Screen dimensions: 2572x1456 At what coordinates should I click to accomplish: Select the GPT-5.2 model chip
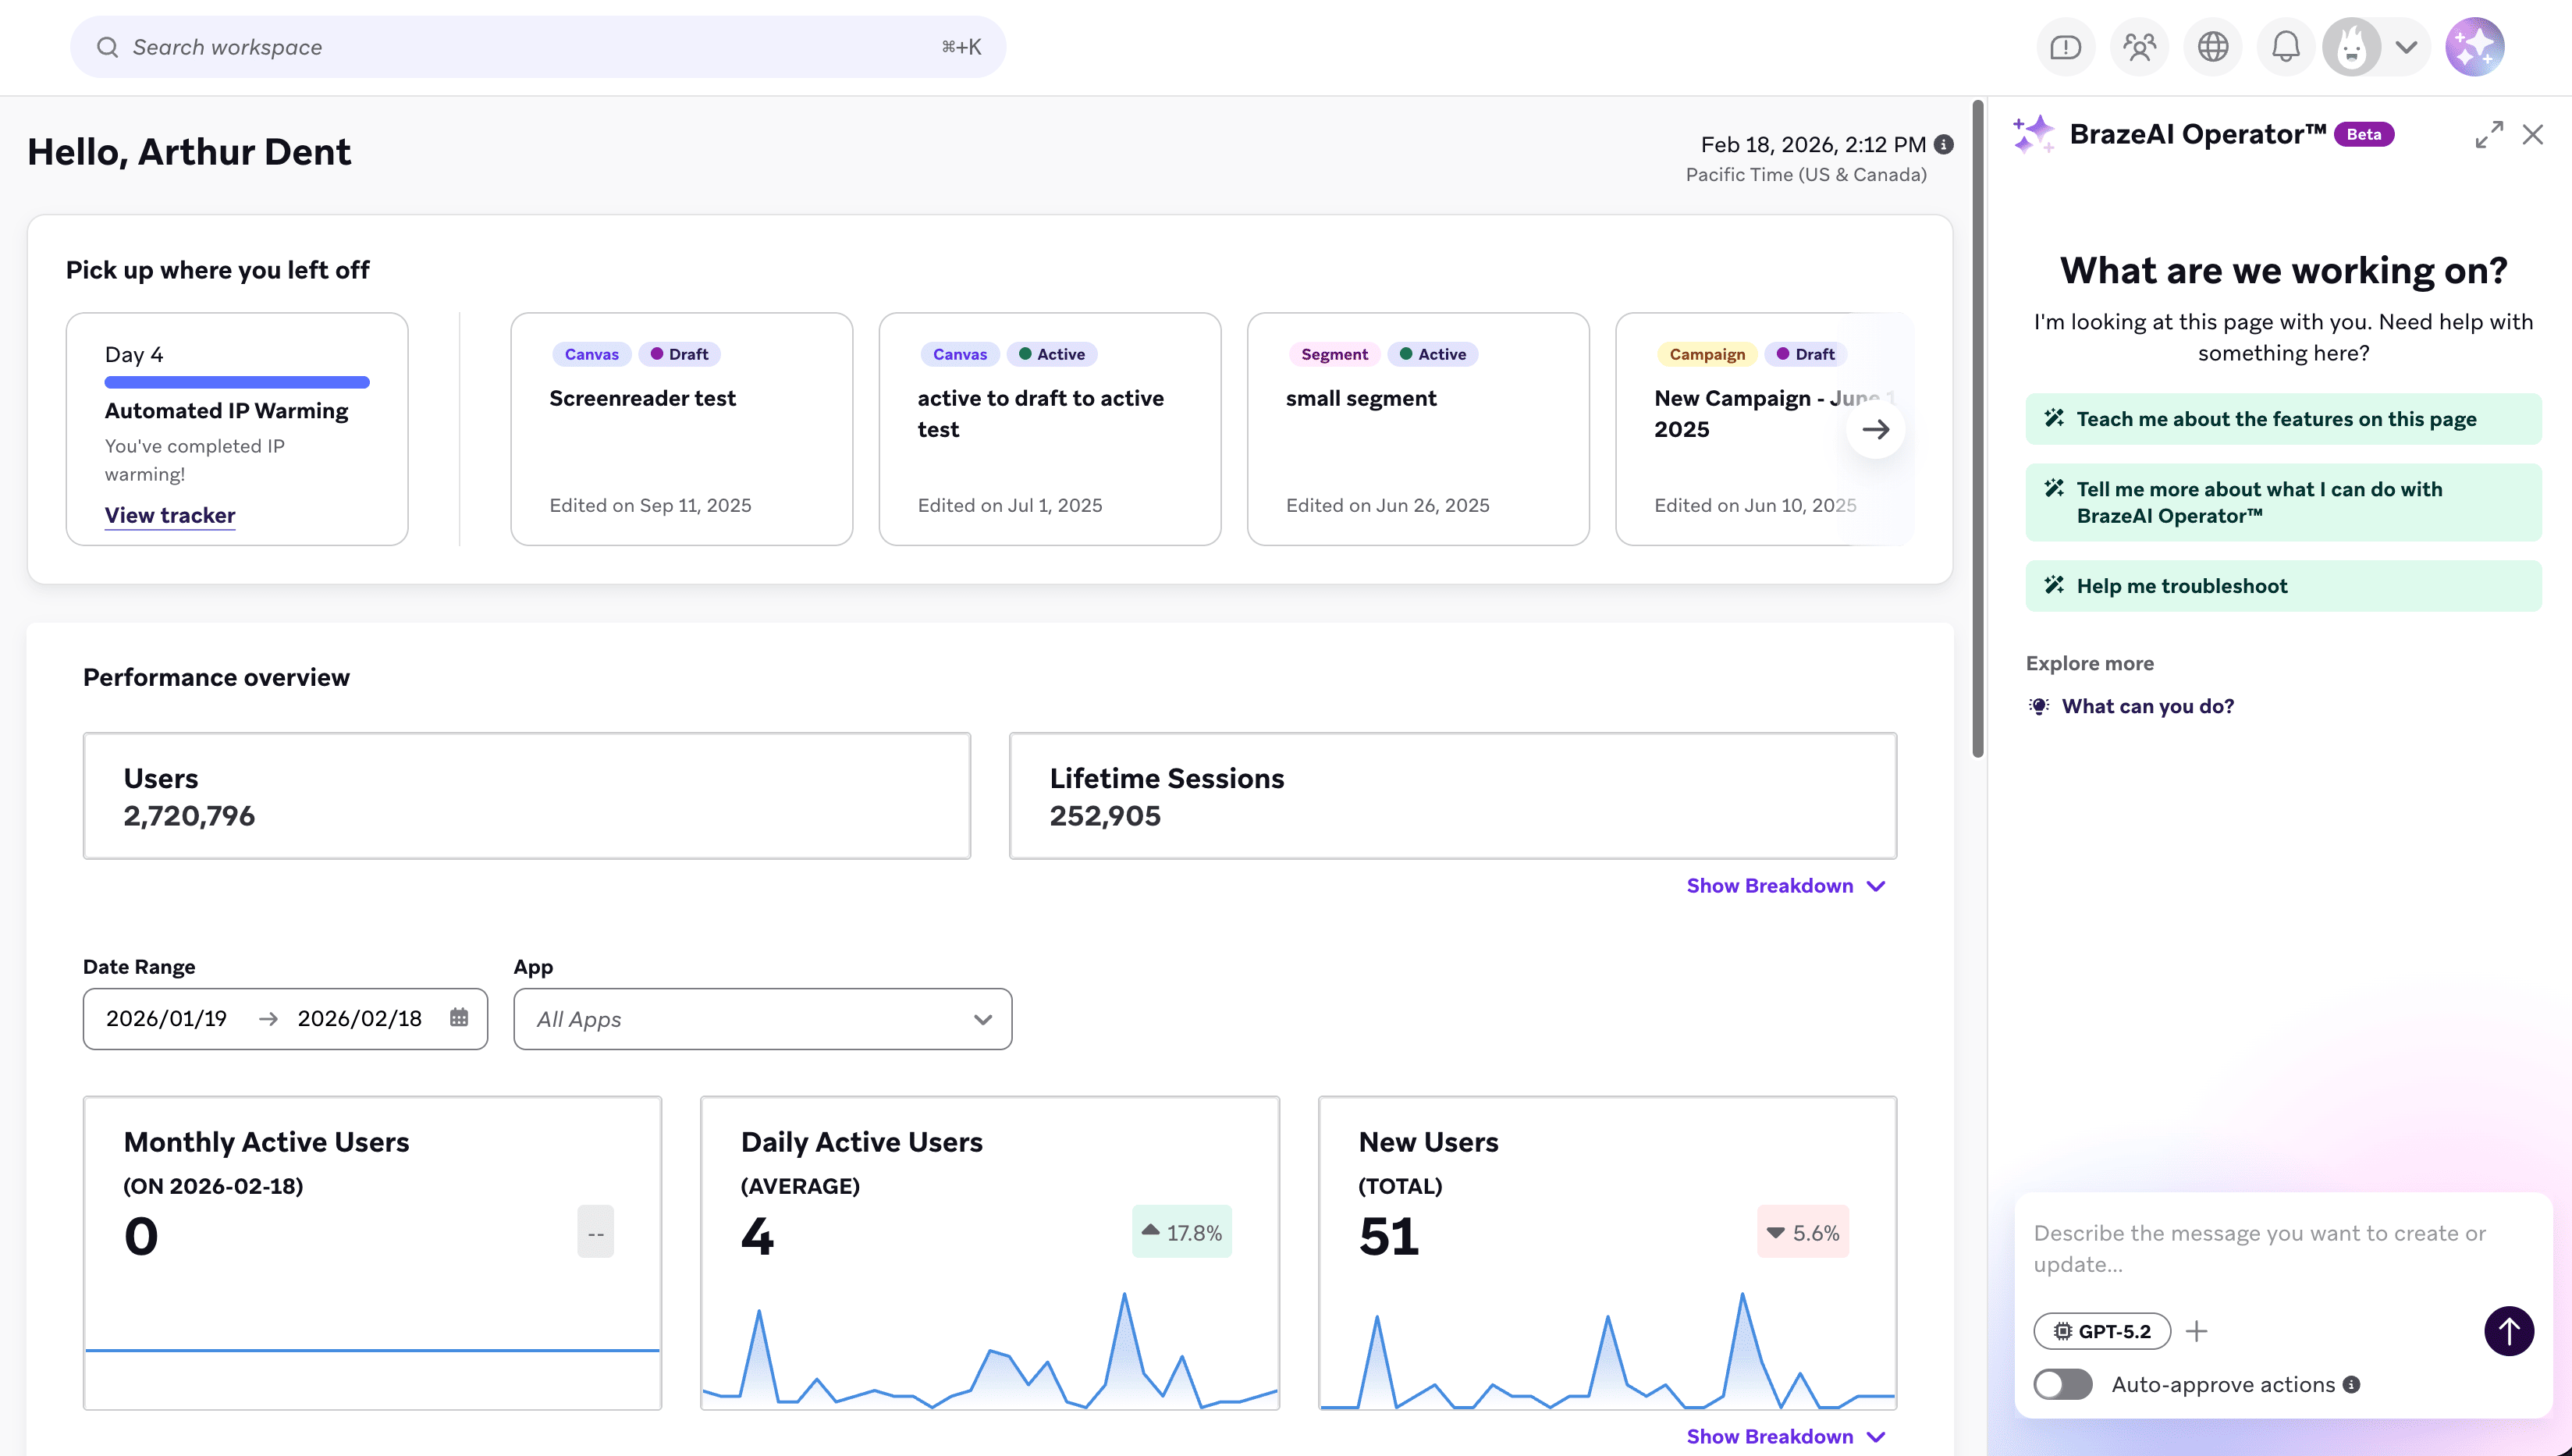click(x=2102, y=1331)
